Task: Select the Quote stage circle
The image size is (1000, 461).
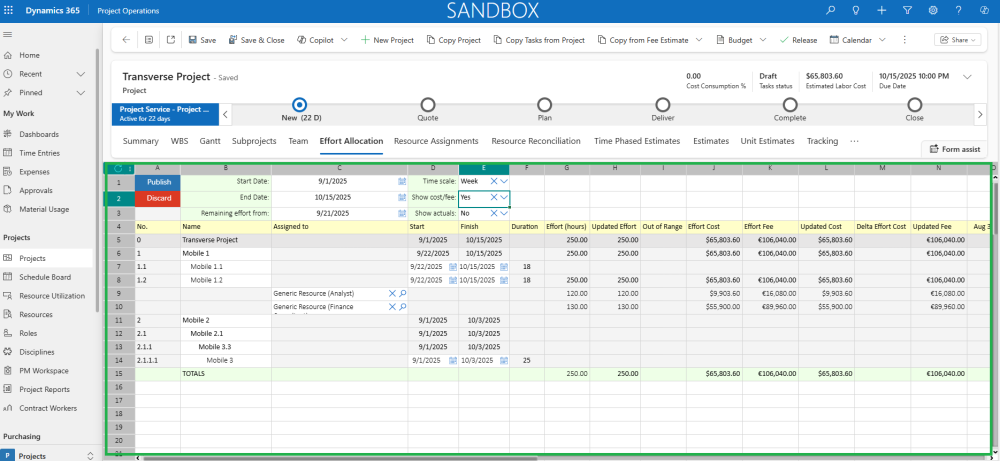Action: point(428,104)
